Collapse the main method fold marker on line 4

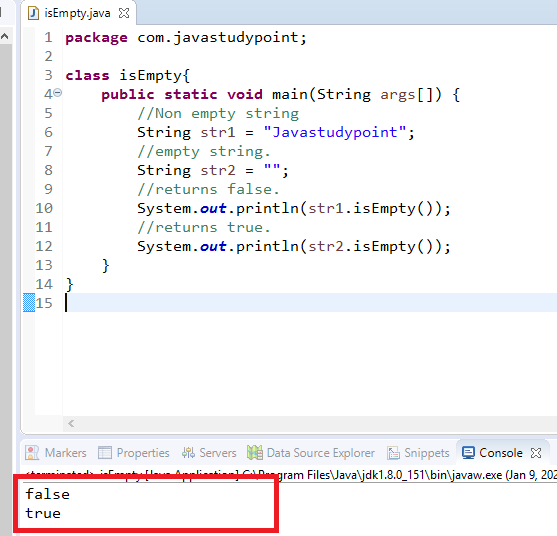point(58,93)
